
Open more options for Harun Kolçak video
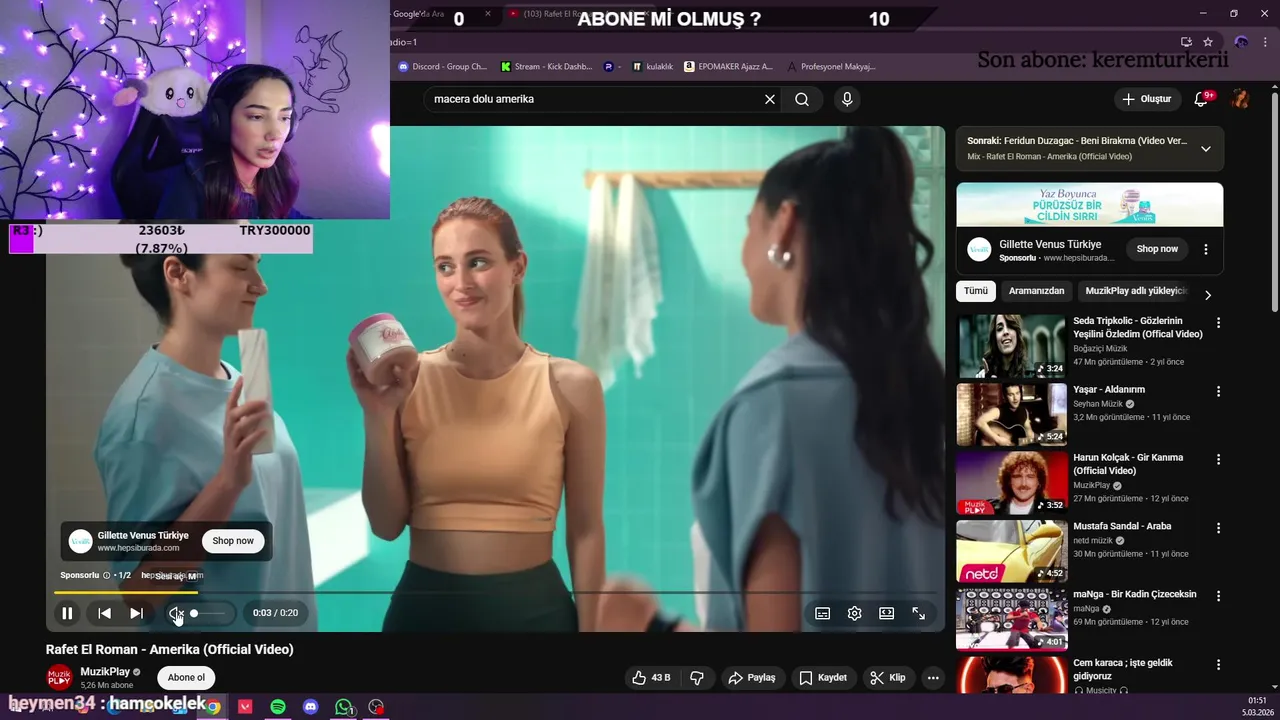1218,459
